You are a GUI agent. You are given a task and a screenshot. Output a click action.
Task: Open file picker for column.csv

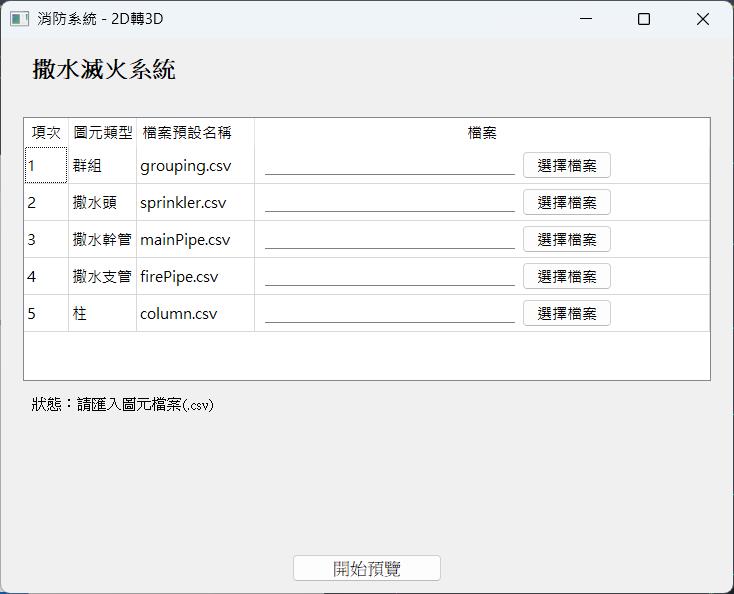[566, 314]
